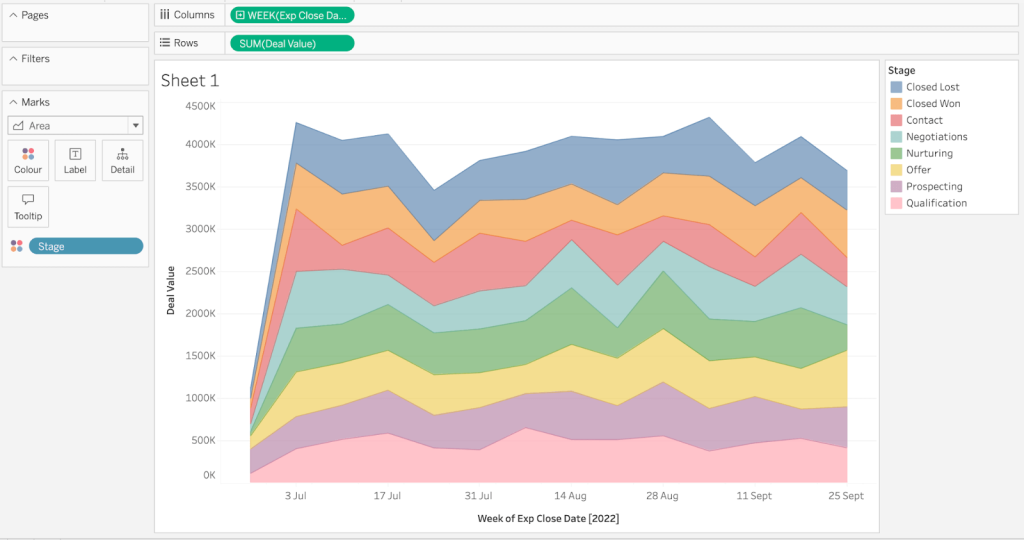Image resolution: width=1024 pixels, height=540 pixels.
Task: Click the Stage legend title
Action: [x=901, y=70]
